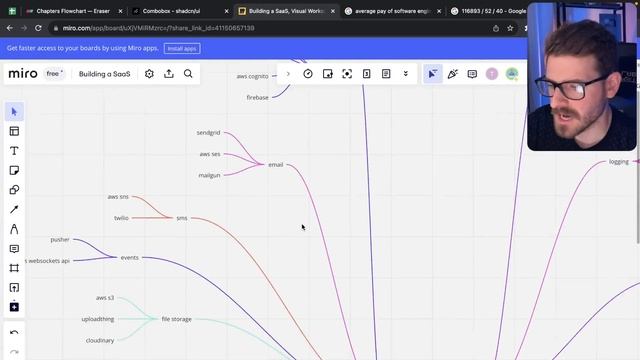Image resolution: width=640 pixels, height=360 pixels.
Task: Open board settings gear
Action: (149, 74)
